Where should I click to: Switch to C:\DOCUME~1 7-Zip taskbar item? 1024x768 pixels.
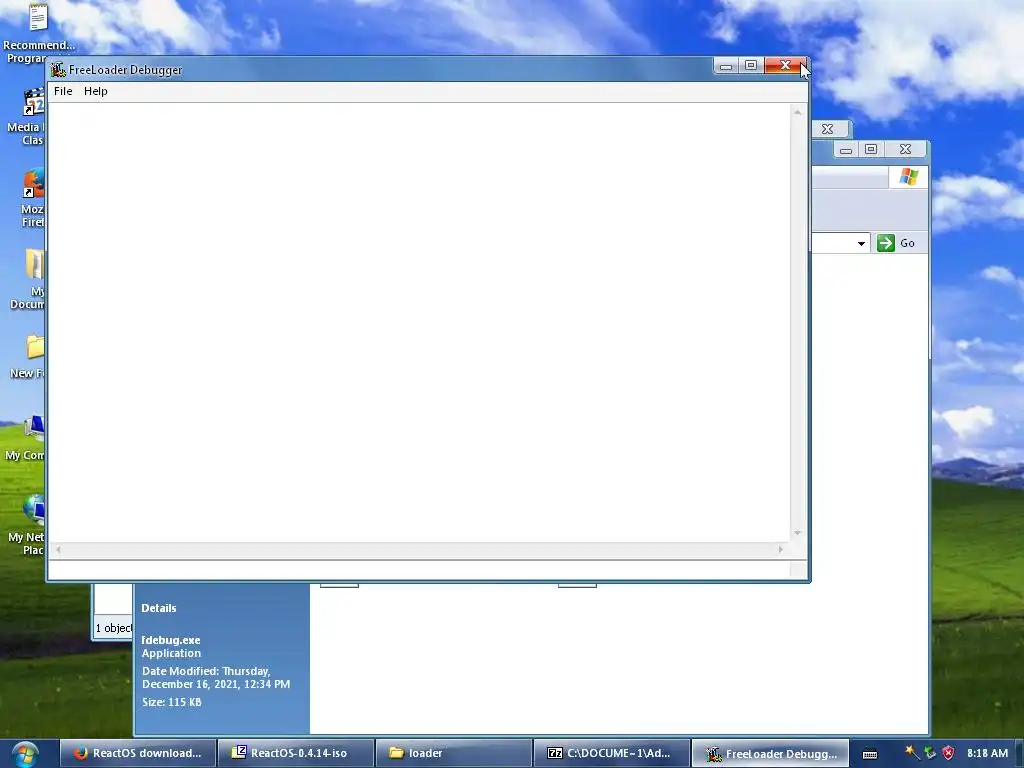pos(612,753)
